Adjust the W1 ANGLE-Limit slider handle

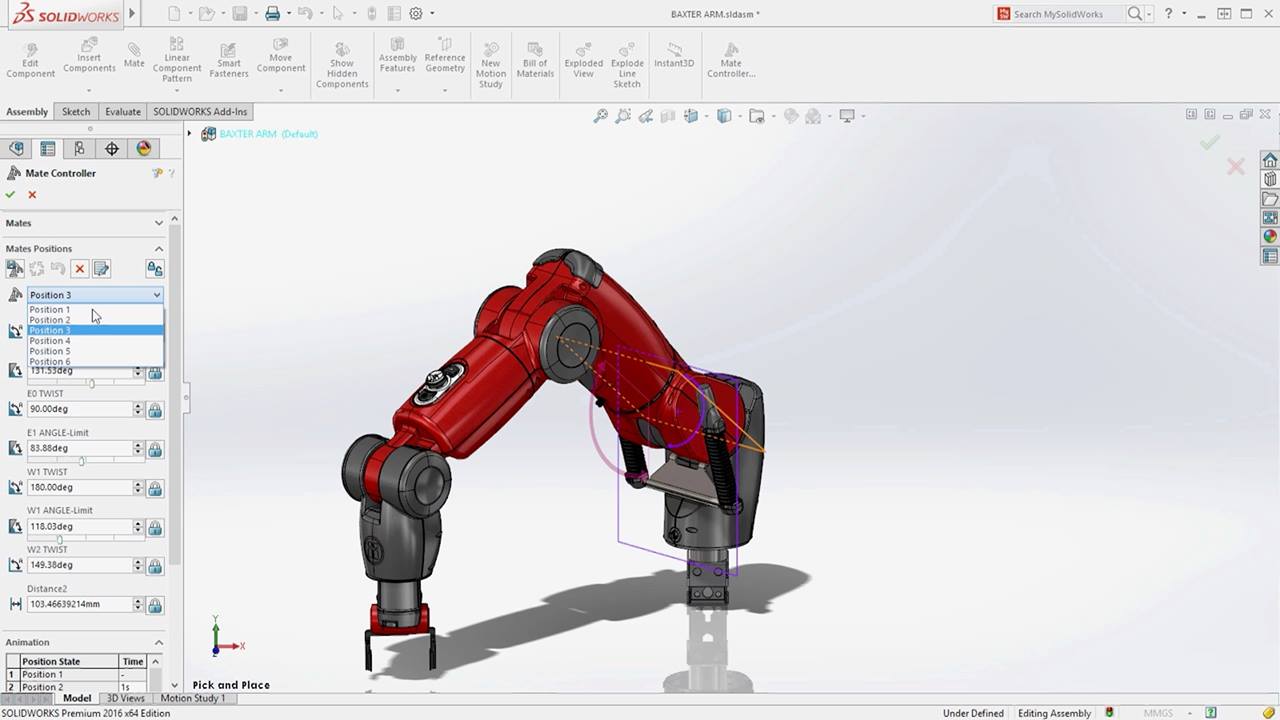pyautogui.click(x=60, y=539)
